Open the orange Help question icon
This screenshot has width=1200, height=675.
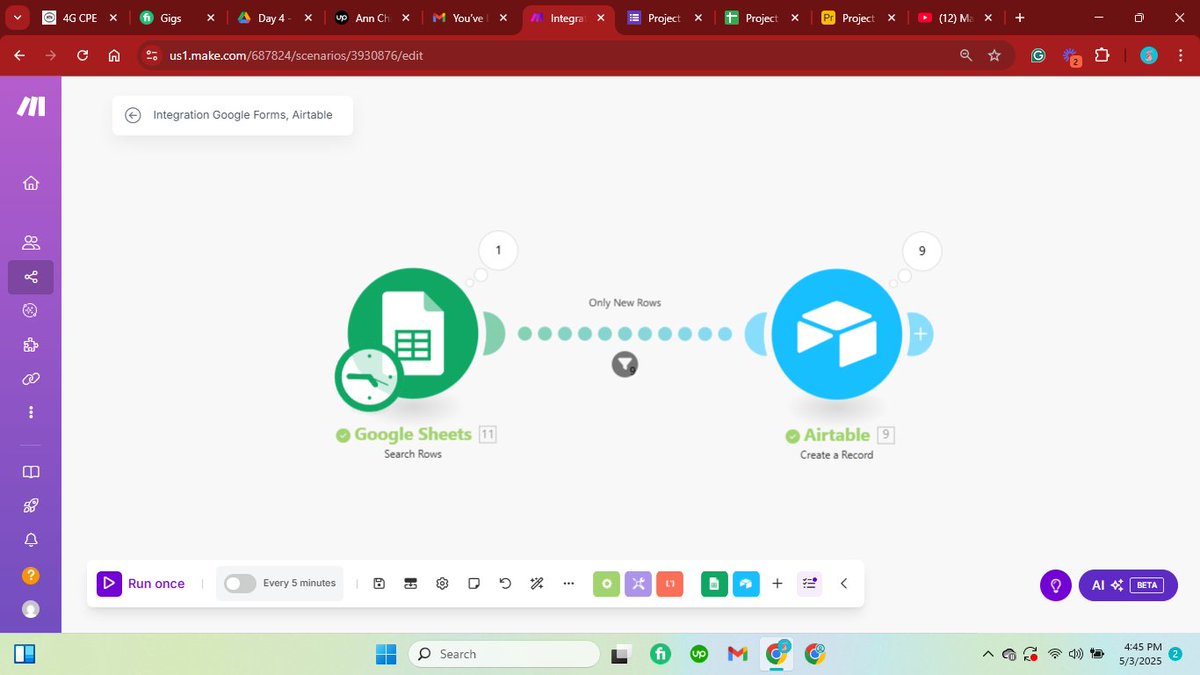point(31,575)
